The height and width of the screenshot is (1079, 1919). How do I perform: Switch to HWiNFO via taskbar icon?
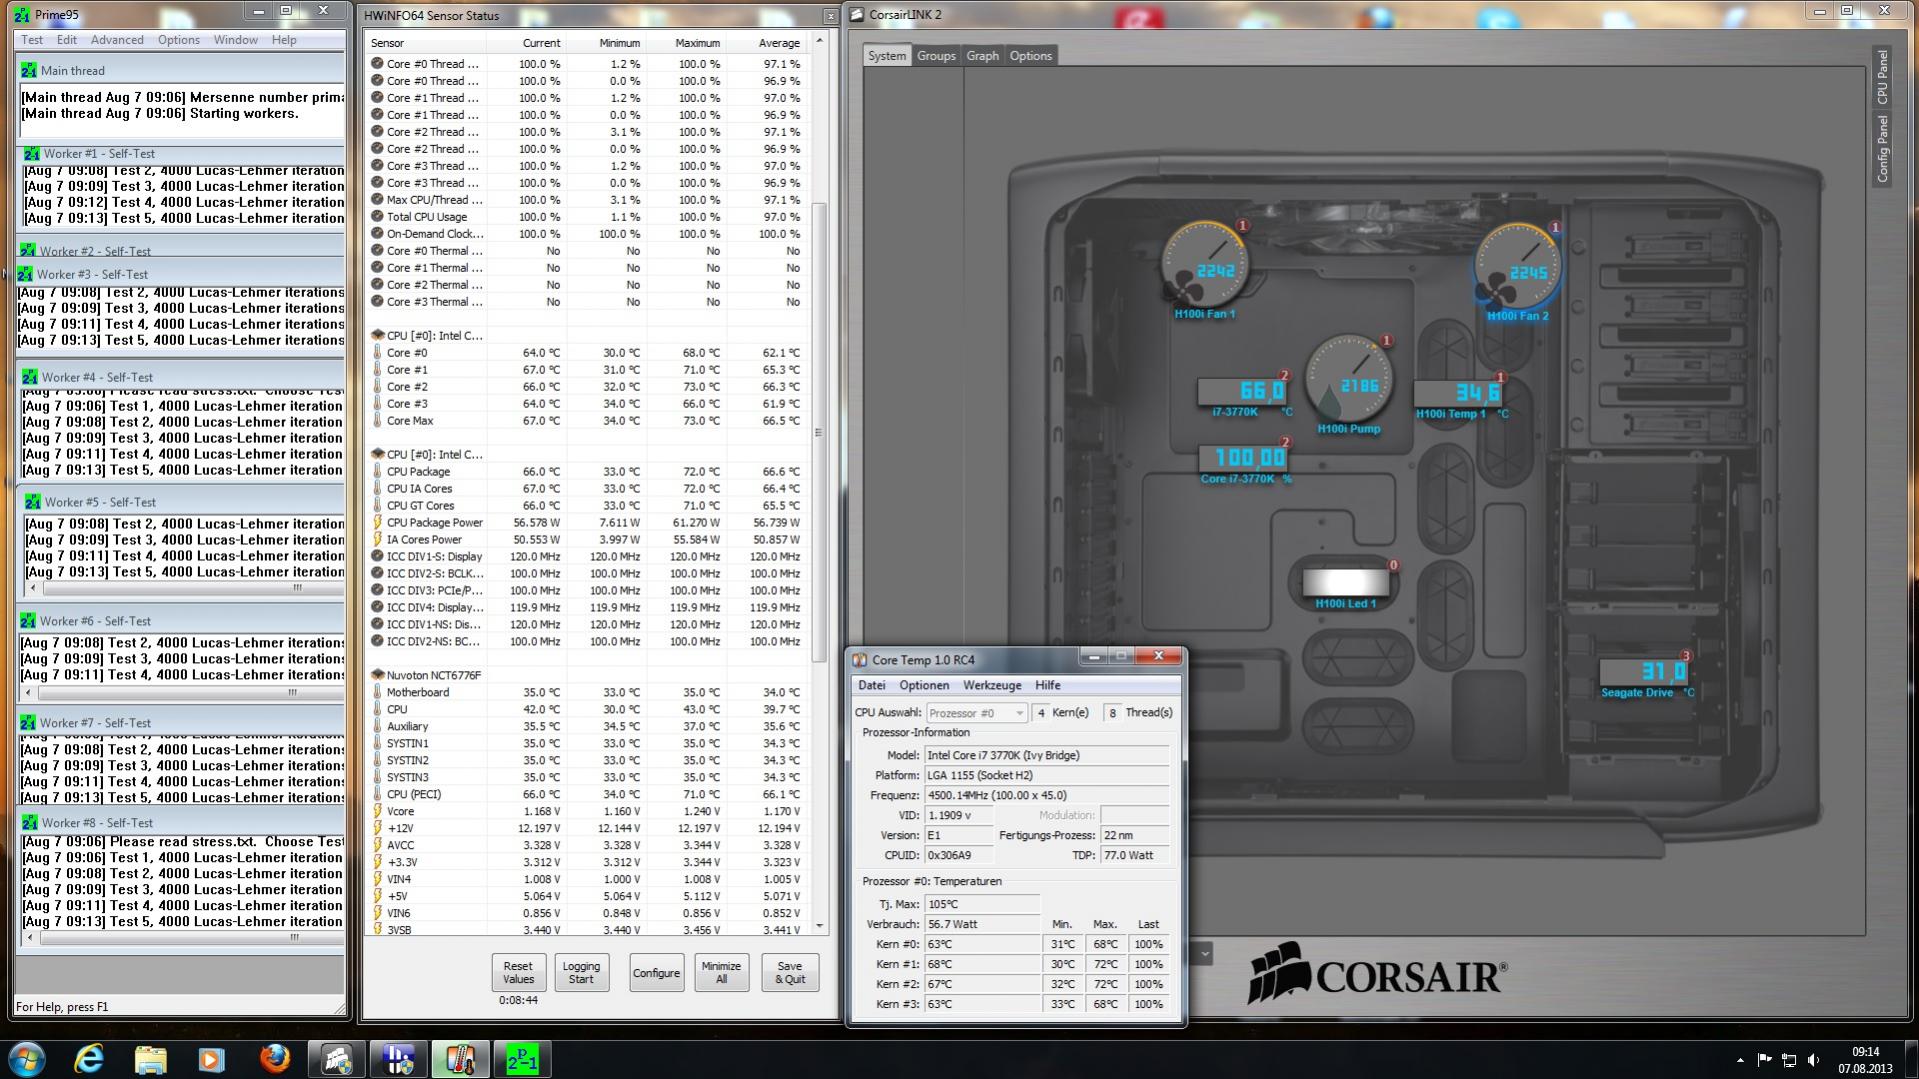point(399,1059)
